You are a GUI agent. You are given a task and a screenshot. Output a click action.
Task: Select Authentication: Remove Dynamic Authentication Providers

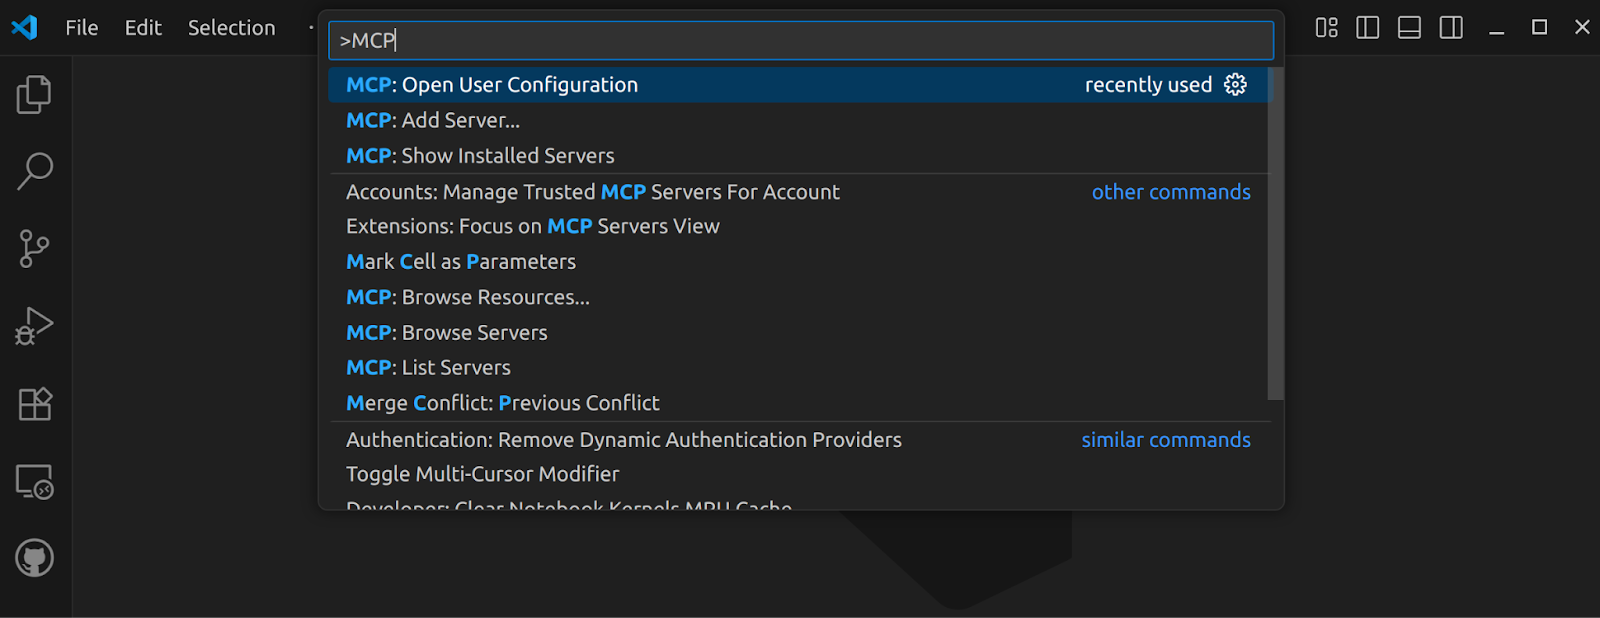pyautogui.click(x=798, y=440)
